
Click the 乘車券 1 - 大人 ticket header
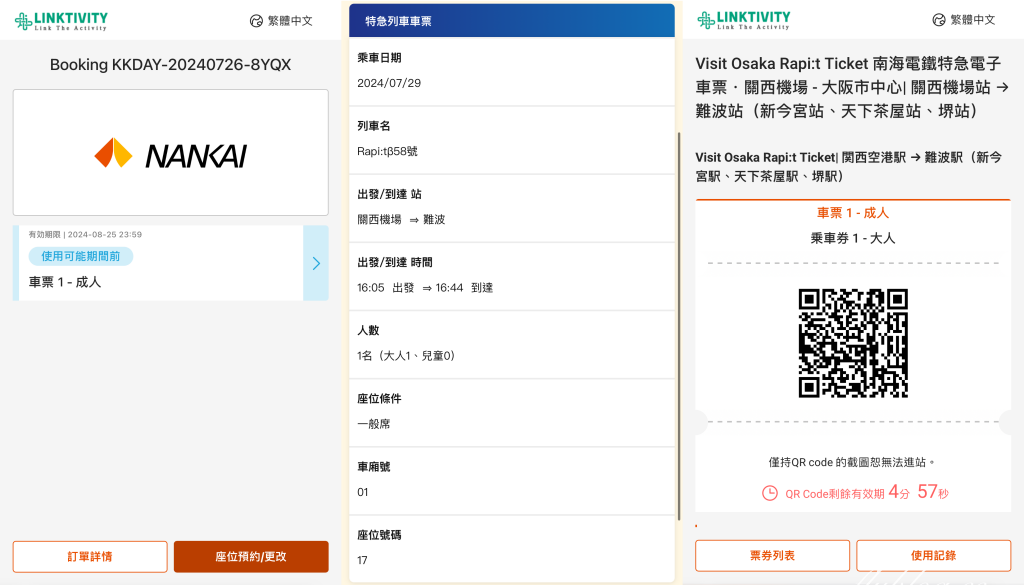tap(854, 234)
